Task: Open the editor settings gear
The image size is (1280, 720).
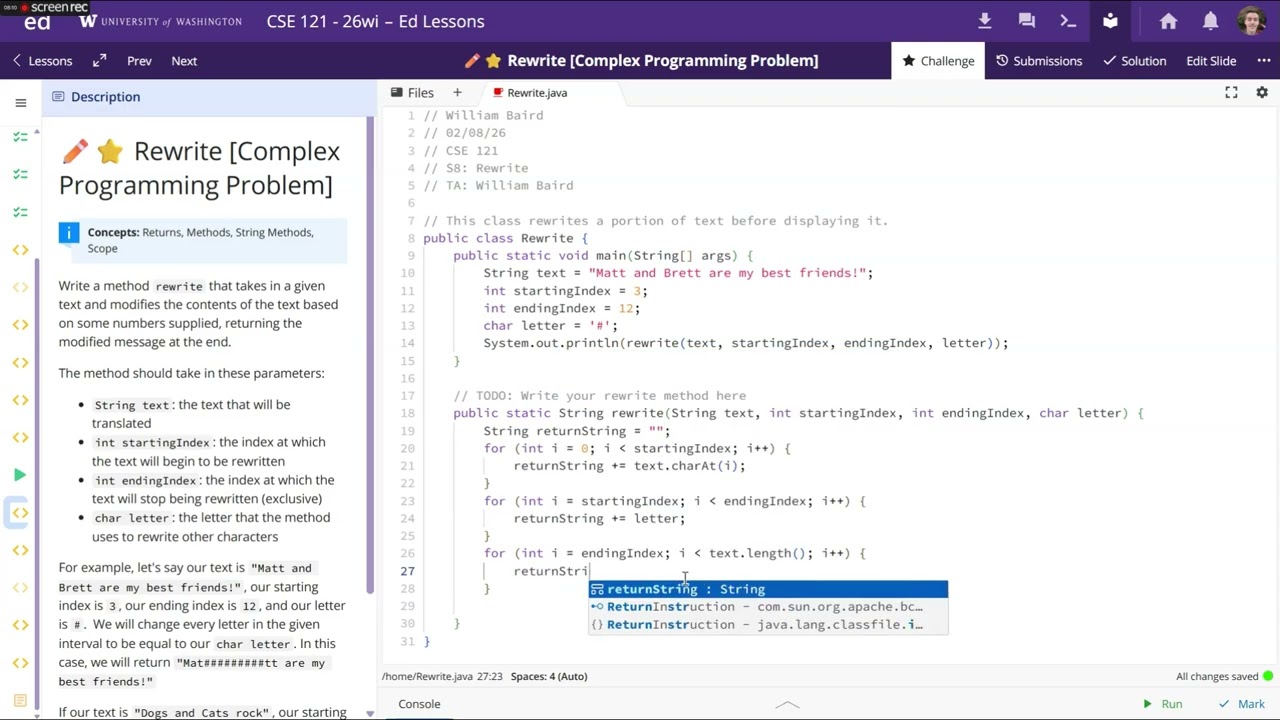Action: coord(1262,92)
